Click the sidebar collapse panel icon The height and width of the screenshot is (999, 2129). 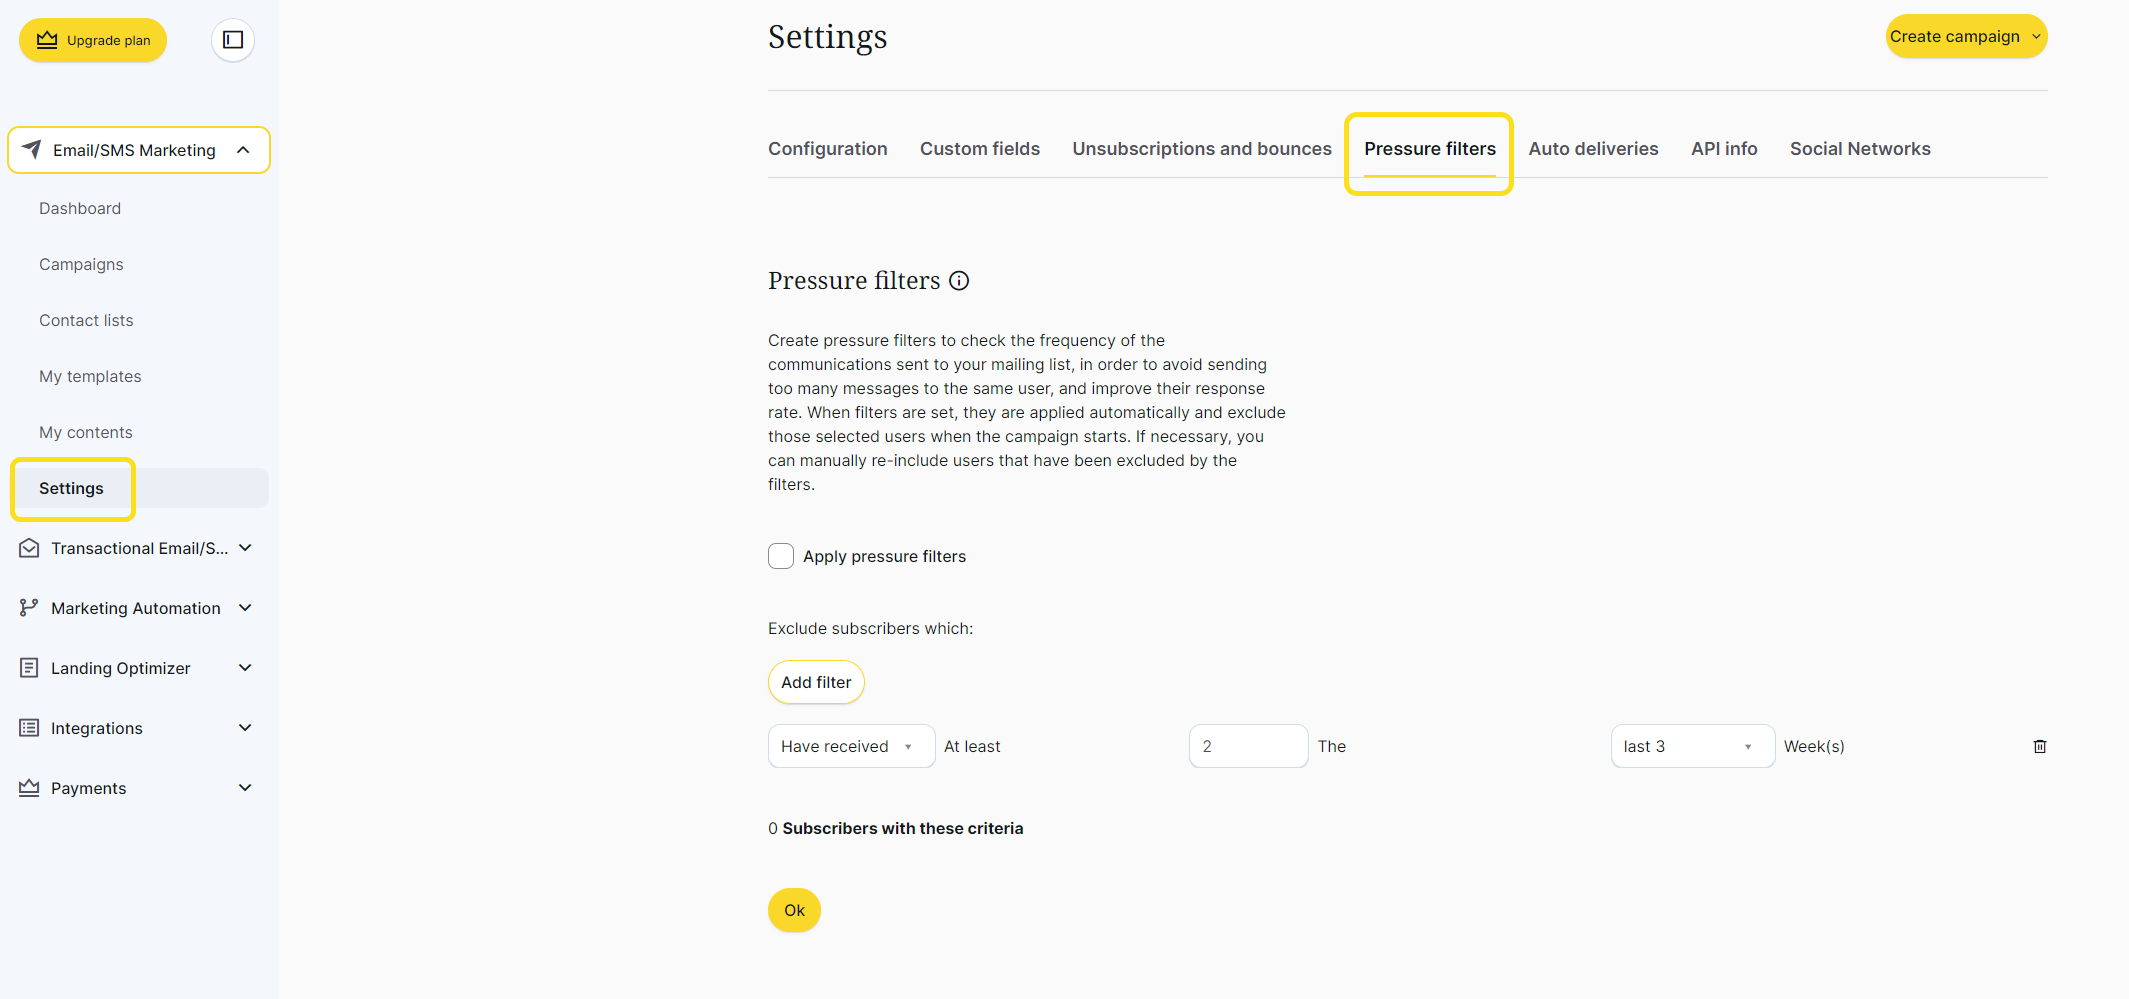click(233, 40)
